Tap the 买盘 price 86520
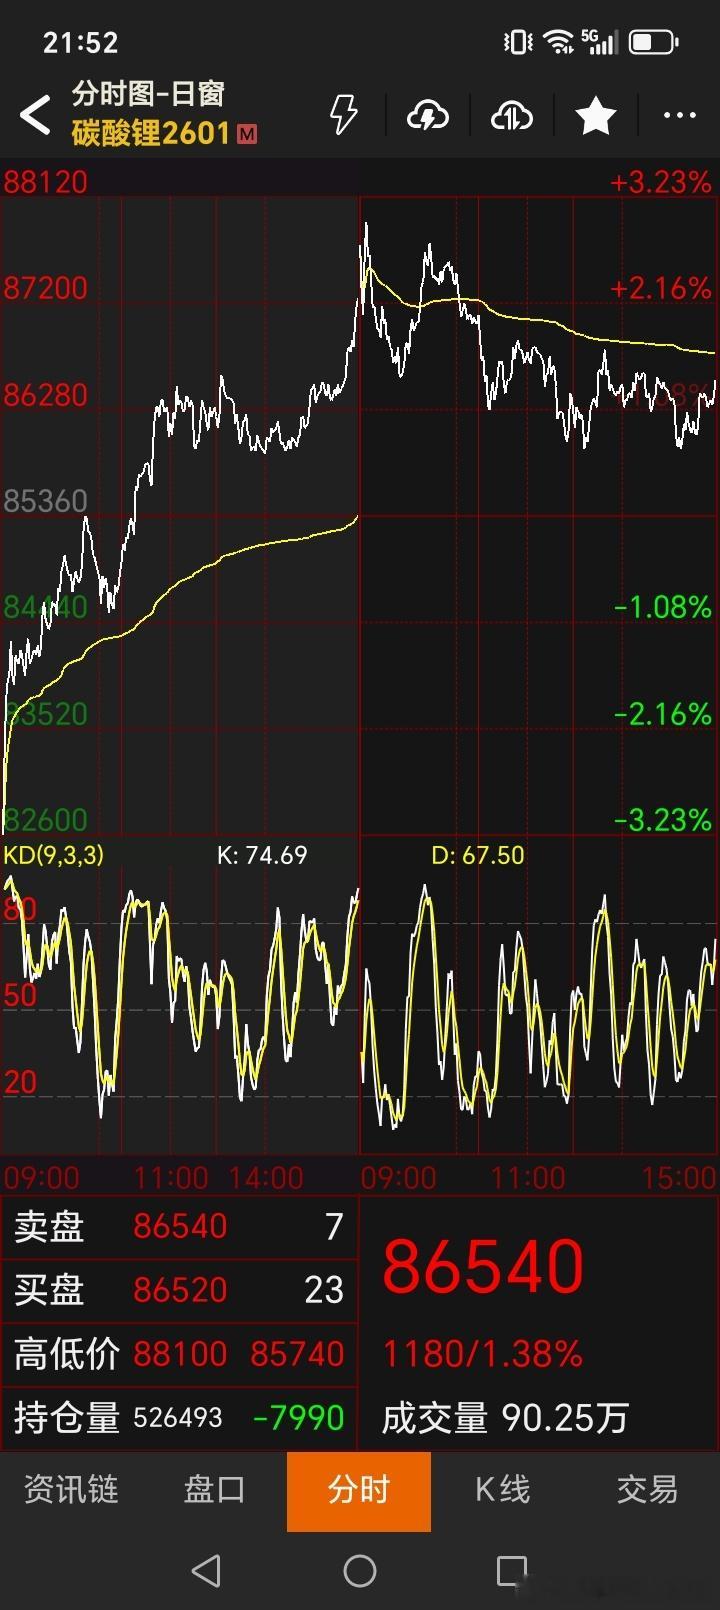 click(180, 1290)
